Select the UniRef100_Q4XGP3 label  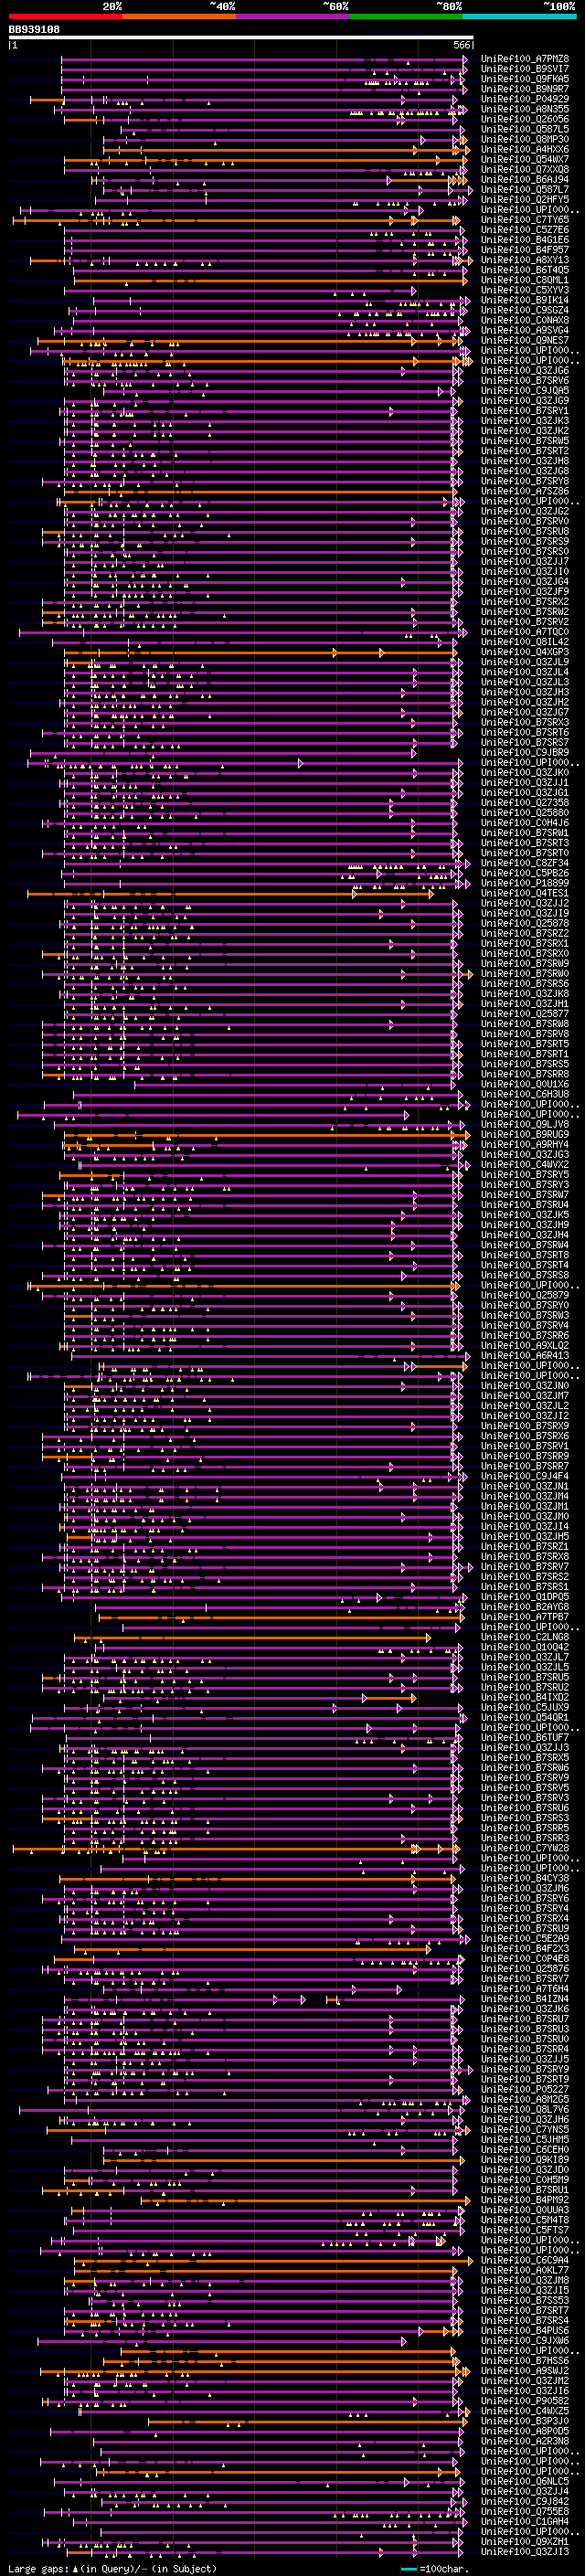pos(525,652)
